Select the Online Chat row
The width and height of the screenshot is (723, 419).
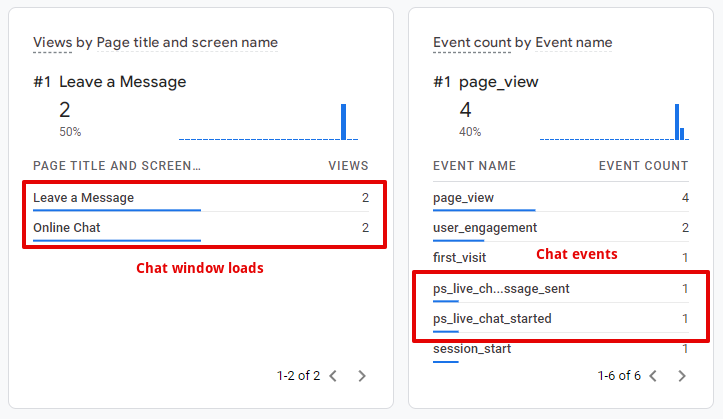(x=67, y=228)
